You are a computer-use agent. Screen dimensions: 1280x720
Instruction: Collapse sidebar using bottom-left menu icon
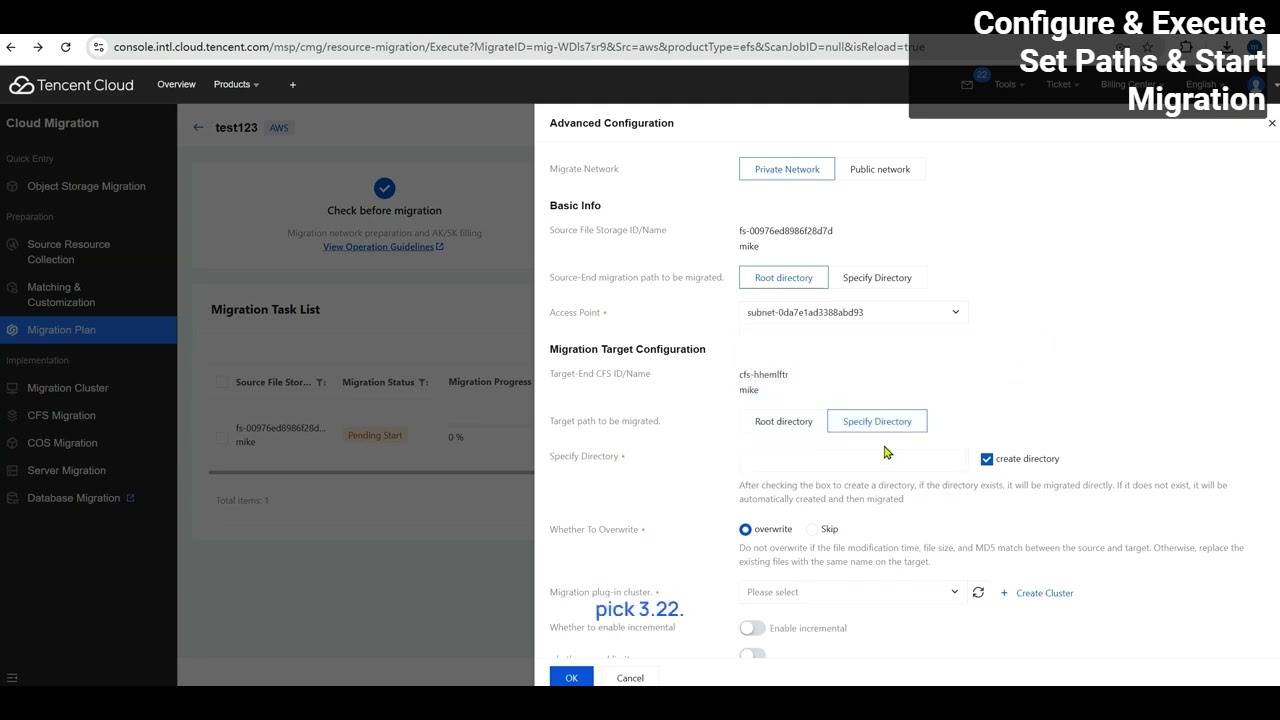point(12,678)
